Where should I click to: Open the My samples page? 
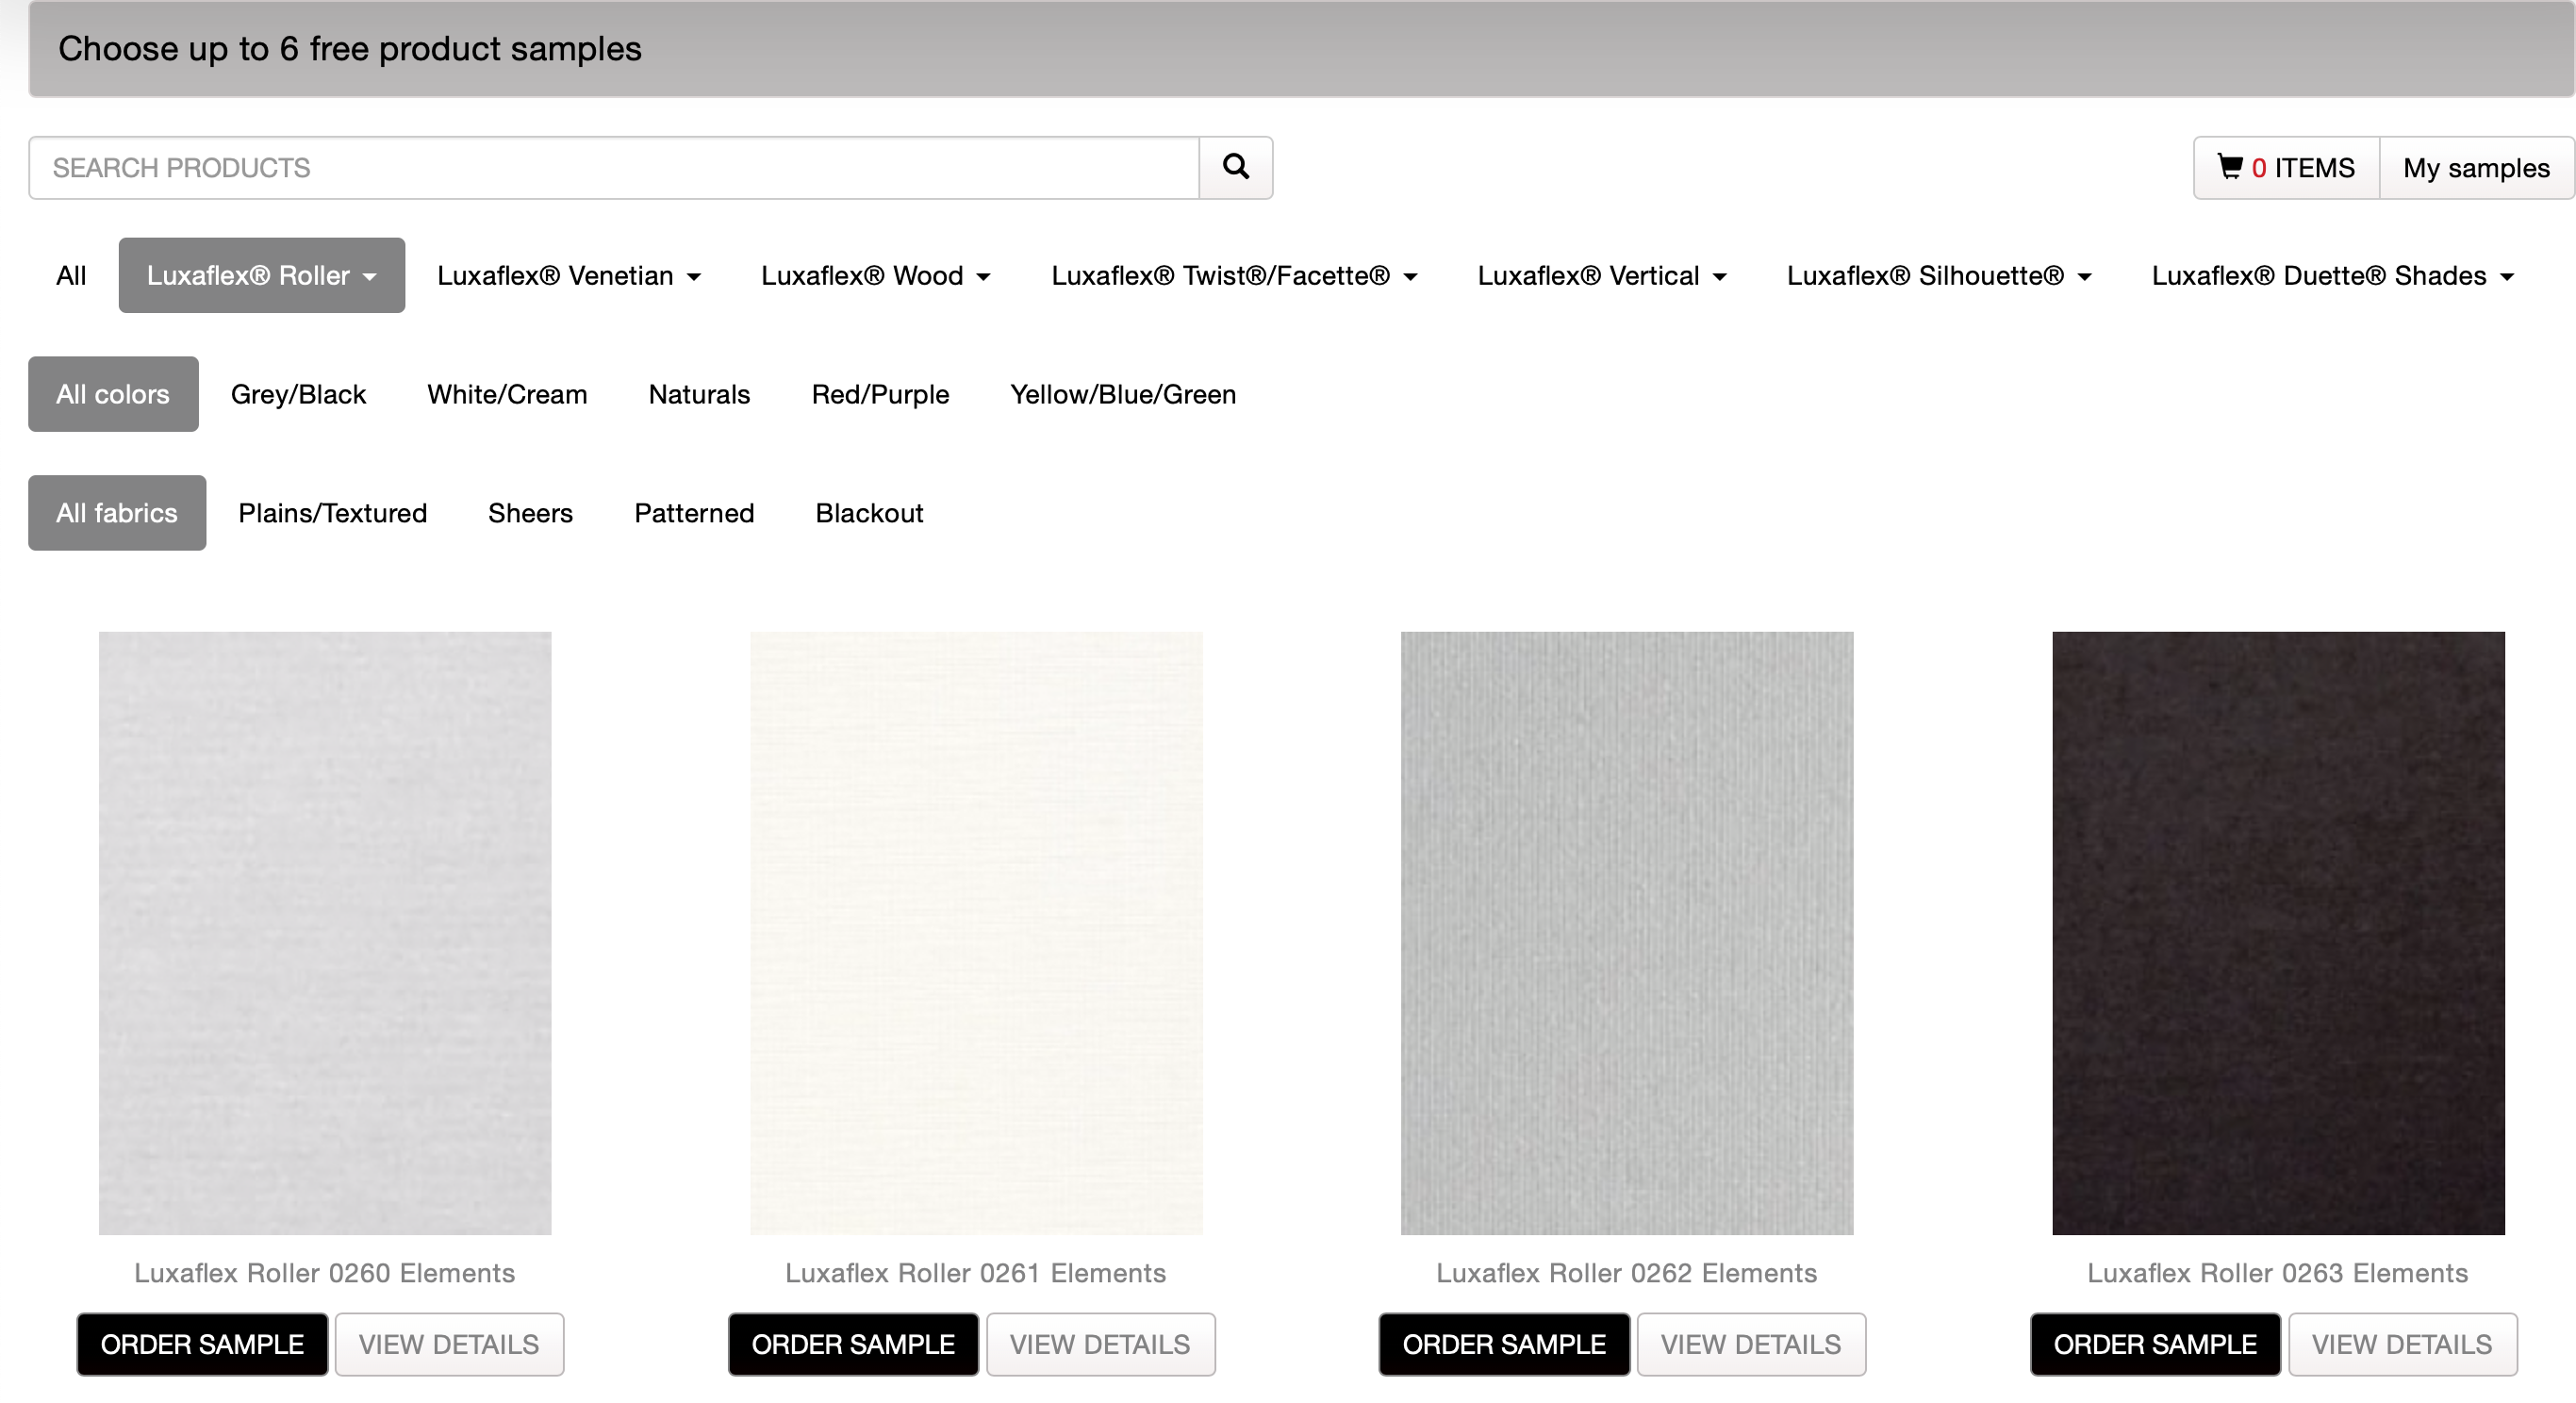(x=2475, y=168)
